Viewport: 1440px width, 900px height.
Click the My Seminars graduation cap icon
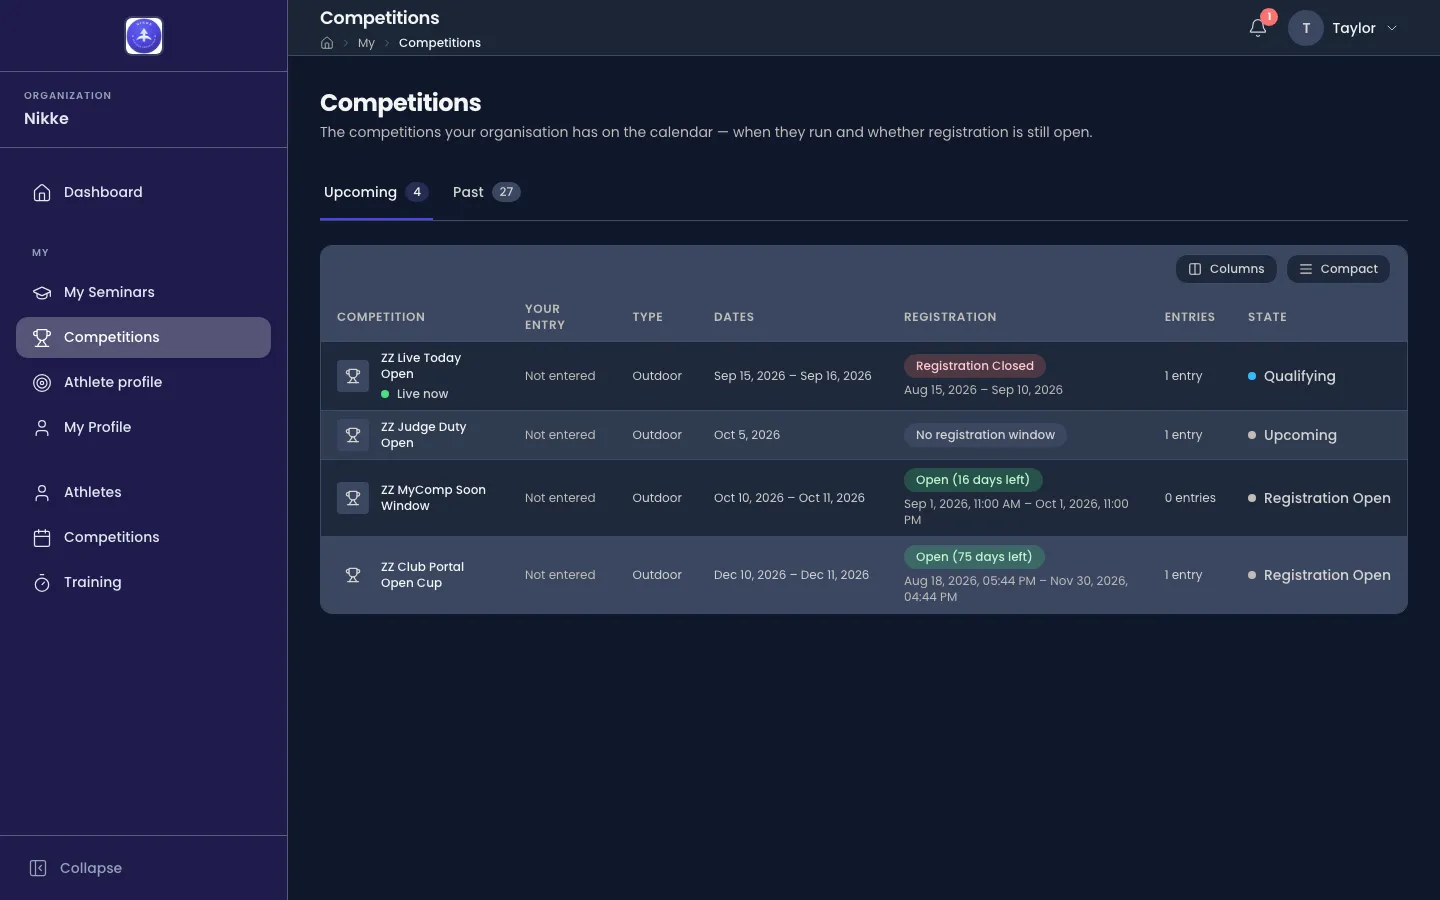[42, 292]
